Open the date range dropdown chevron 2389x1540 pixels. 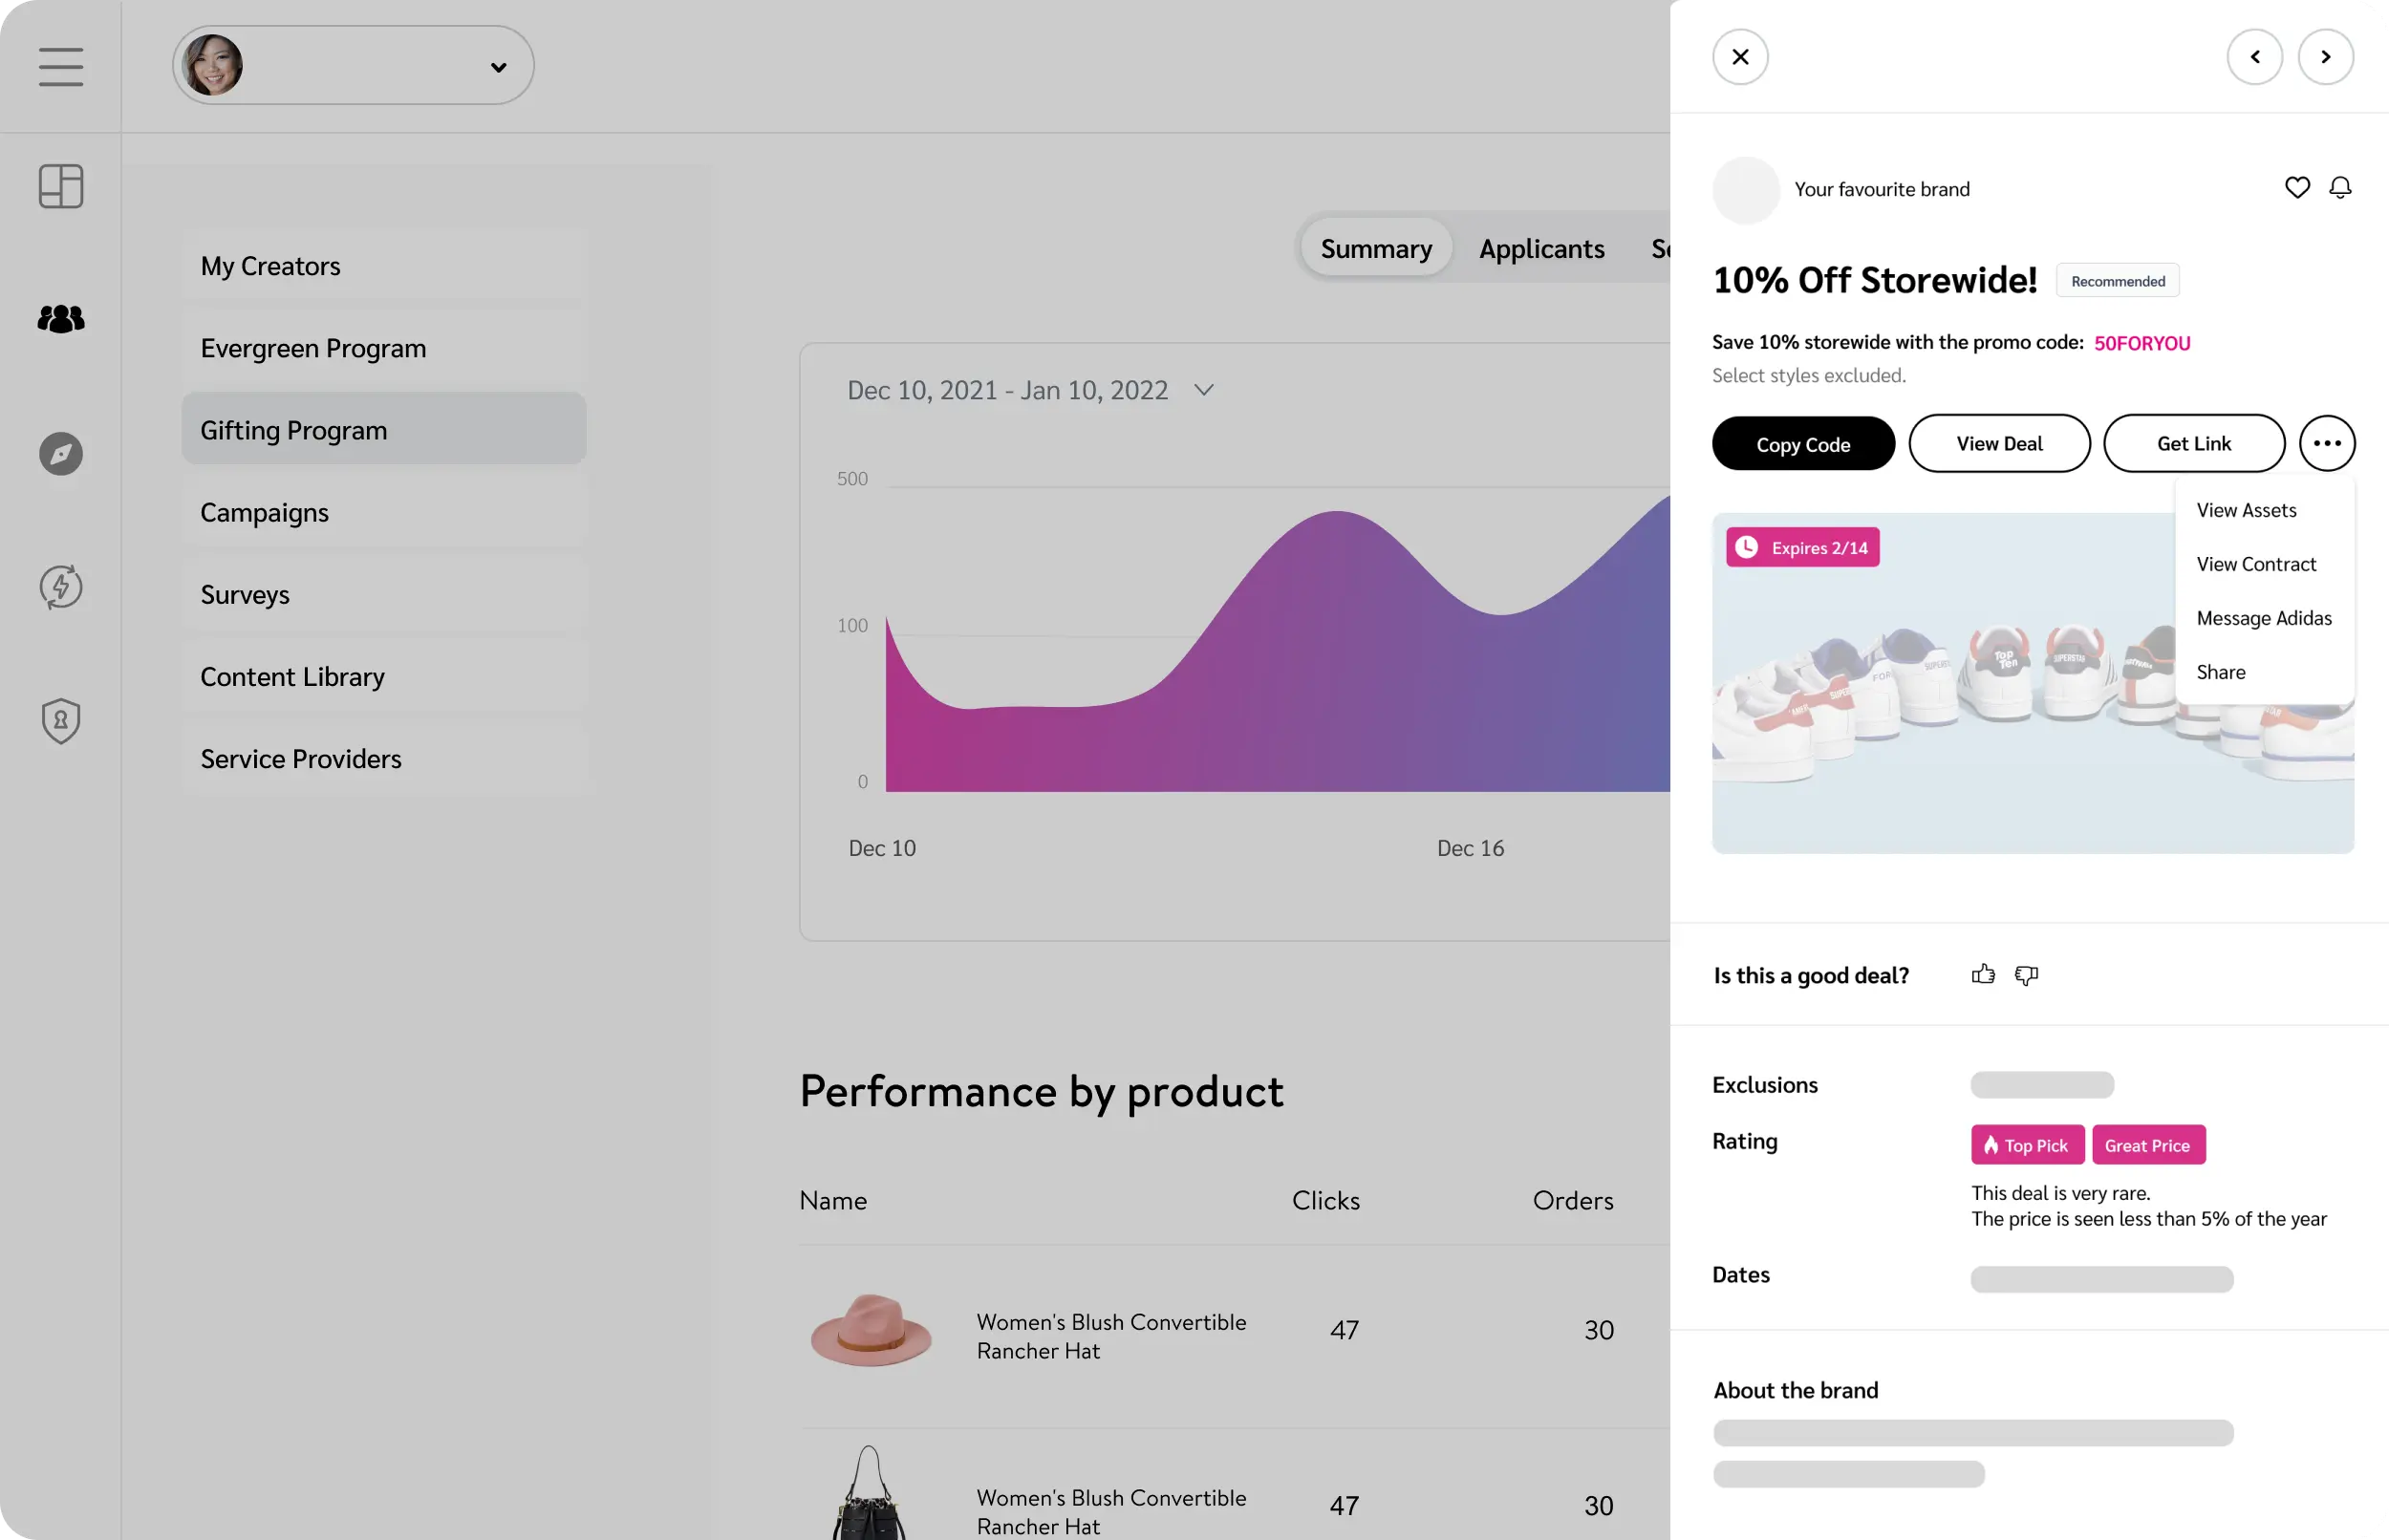(x=1203, y=390)
